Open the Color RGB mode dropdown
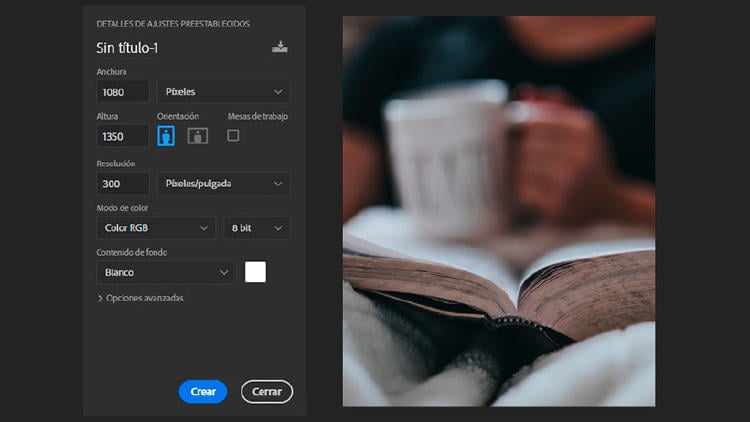Image resolution: width=750 pixels, height=422 pixels. (x=156, y=228)
